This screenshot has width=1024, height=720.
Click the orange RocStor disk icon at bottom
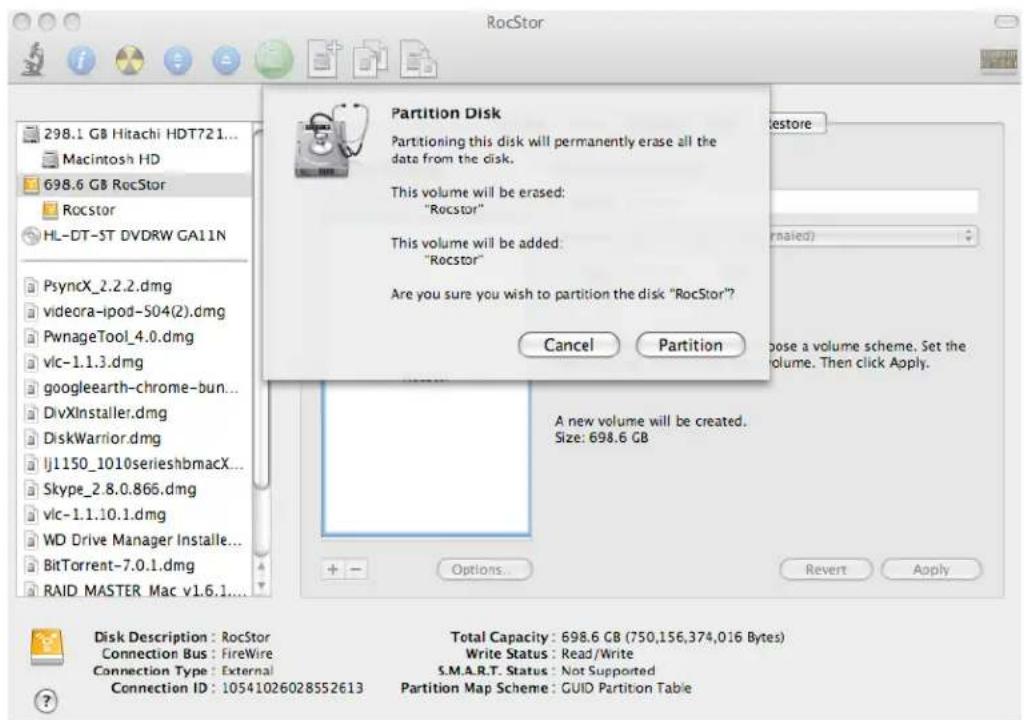47,646
